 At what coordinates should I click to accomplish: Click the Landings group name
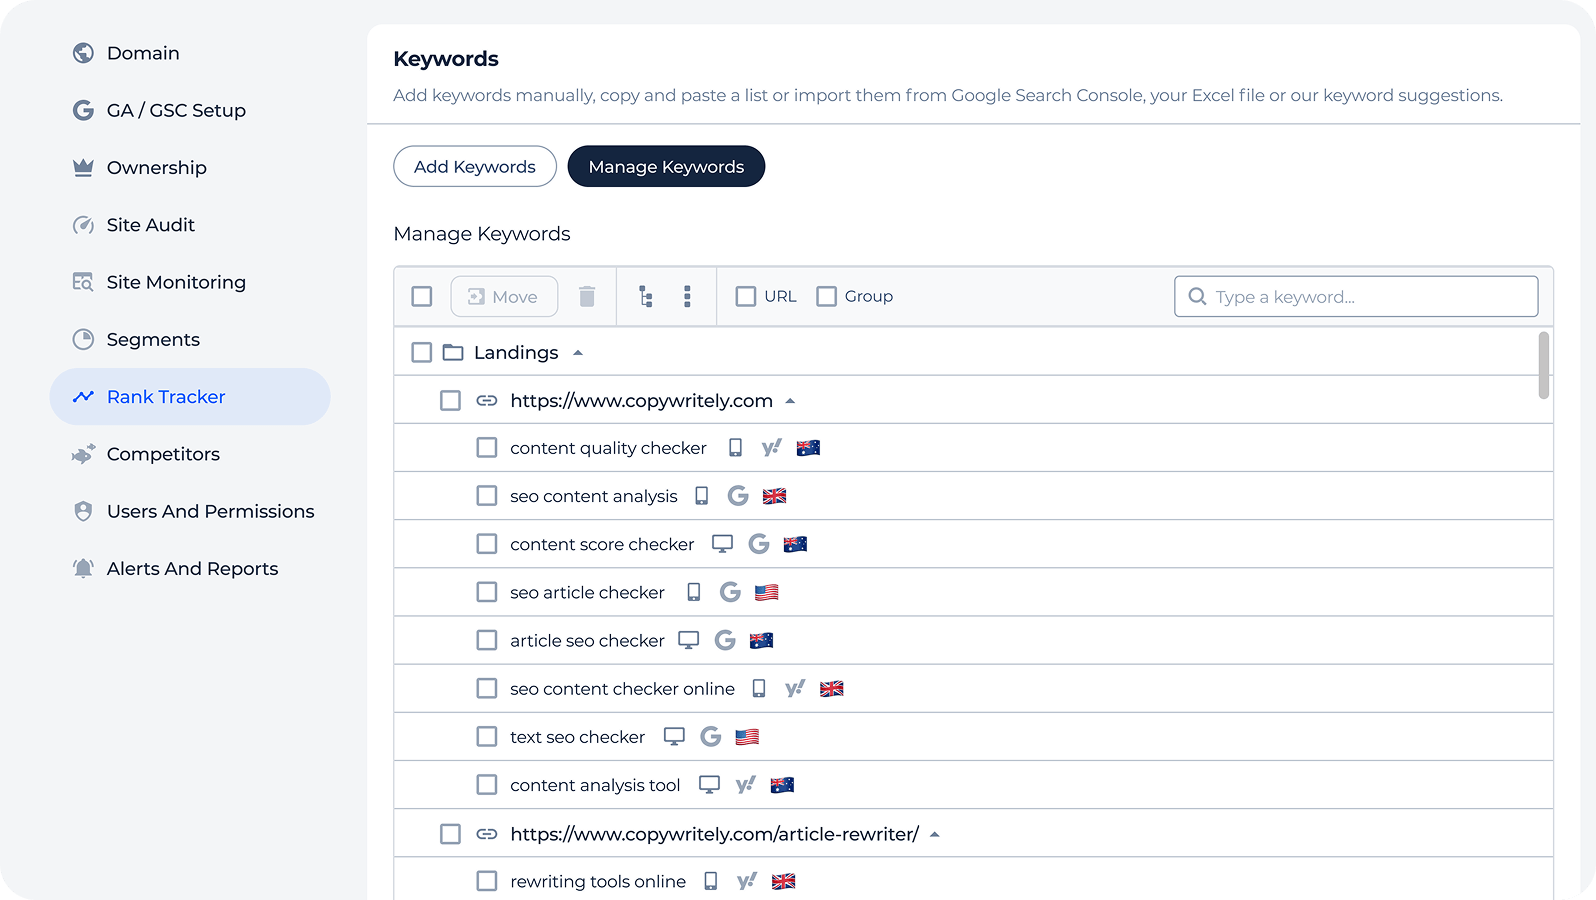tap(516, 352)
